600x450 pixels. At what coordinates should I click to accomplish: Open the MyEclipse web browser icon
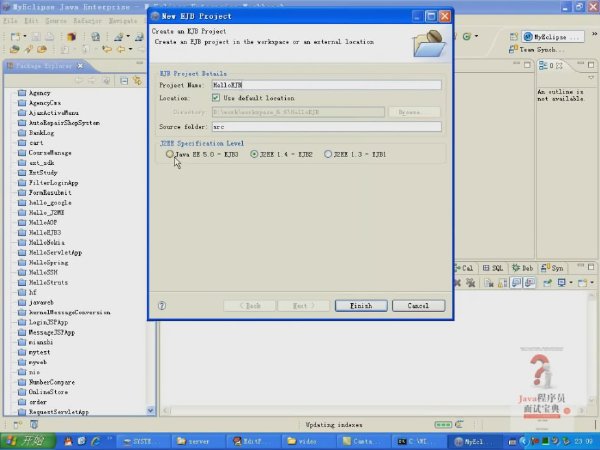[95, 37]
